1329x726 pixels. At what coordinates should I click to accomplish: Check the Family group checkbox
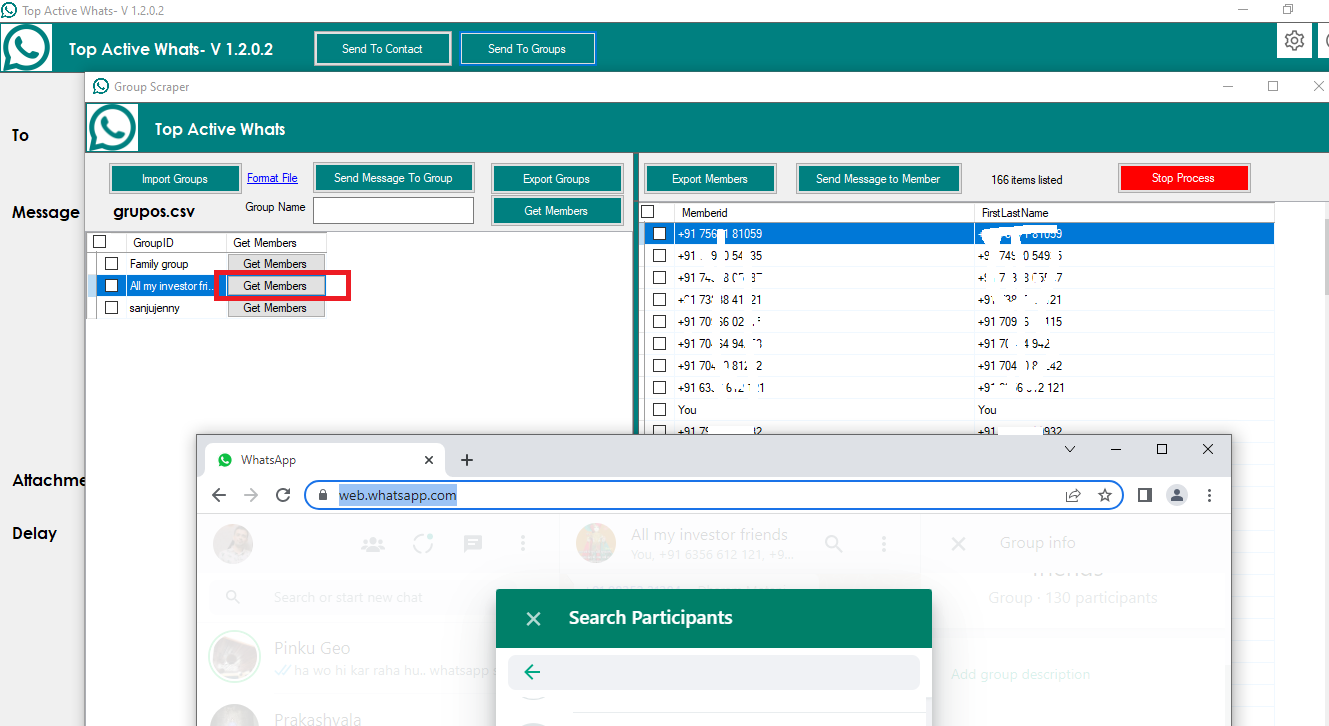coord(112,264)
